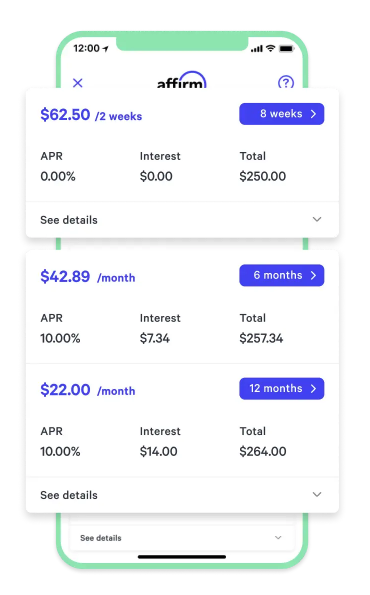Click the $42.89 /month price
Screen dimensions: 370x595
tap(88, 277)
